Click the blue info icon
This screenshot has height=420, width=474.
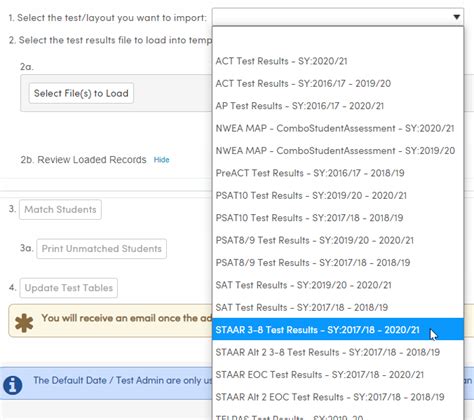coord(13,385)
